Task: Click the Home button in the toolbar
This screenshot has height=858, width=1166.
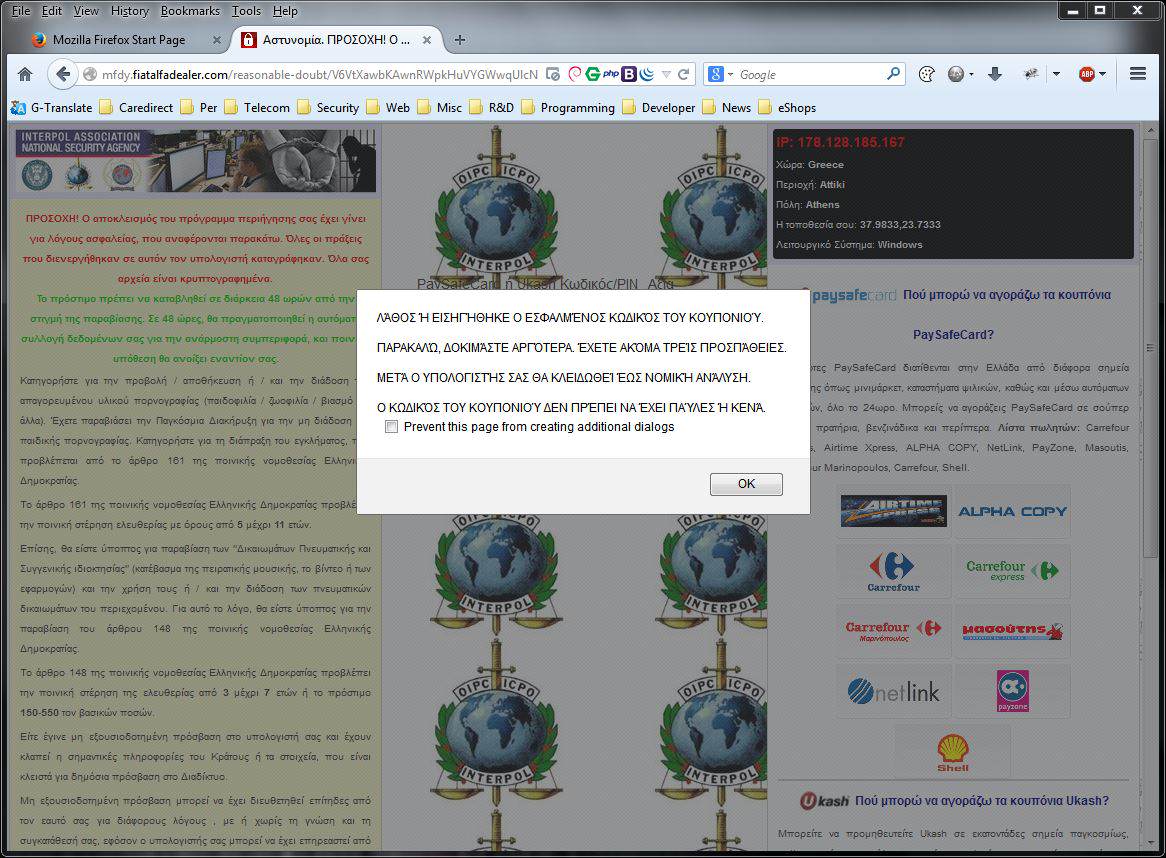Action: [25, 74]
